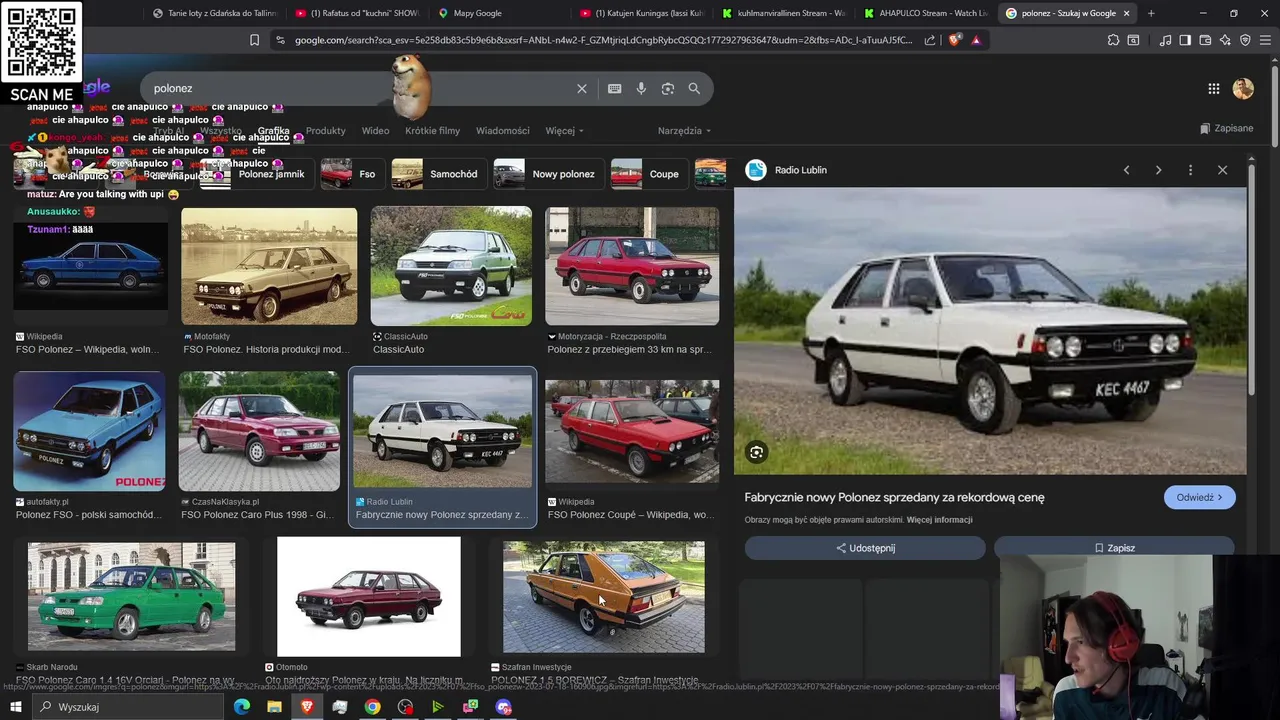Open Brave Wallet icon
The height and width of the screenshot is (720, 1280).
click(x=1205, y=40)
